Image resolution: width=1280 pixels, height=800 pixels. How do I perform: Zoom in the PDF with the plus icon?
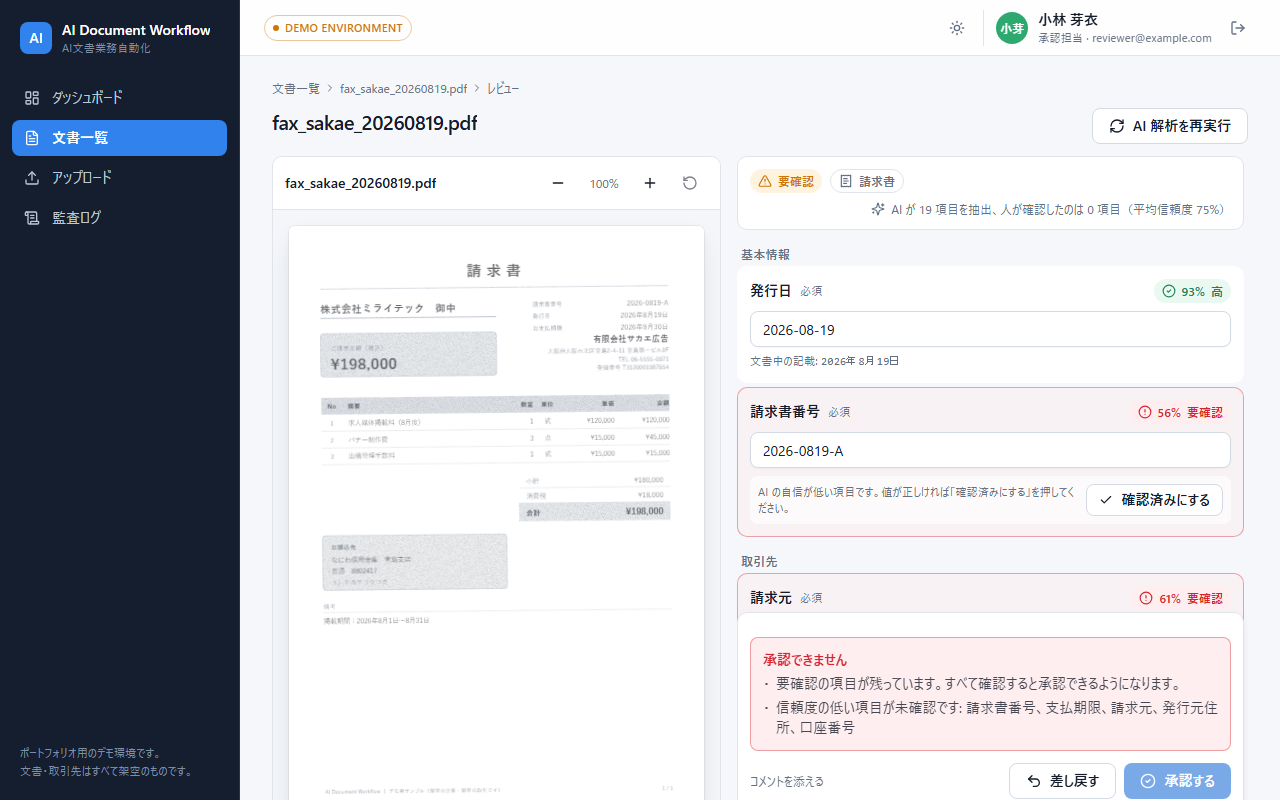point(650,183)
